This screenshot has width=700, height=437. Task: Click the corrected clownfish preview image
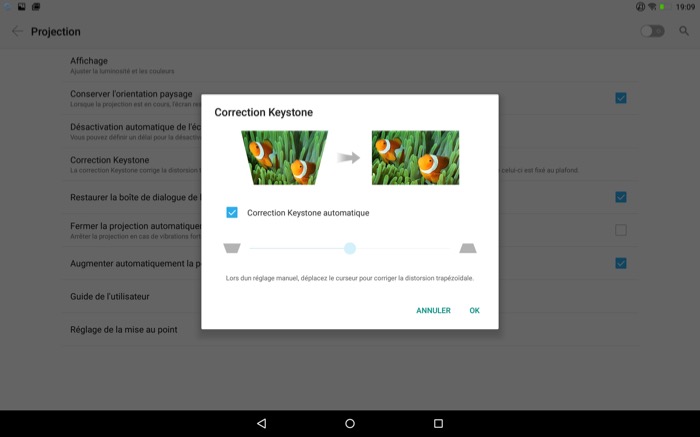(415, 158)
